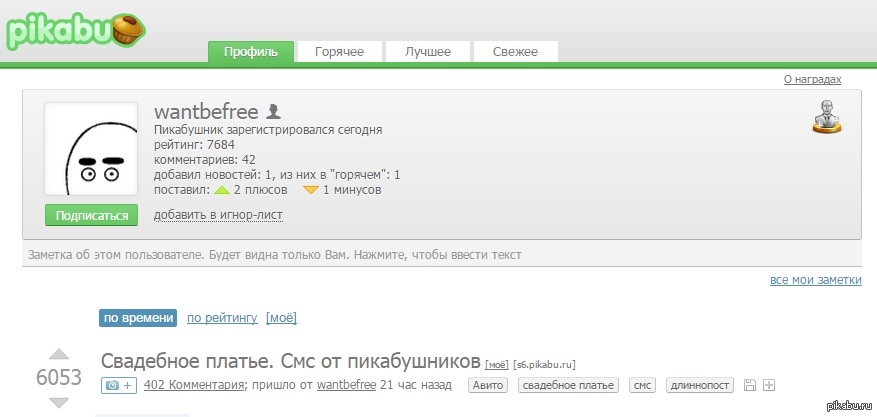Expand the post using the camera plus button

118,385
